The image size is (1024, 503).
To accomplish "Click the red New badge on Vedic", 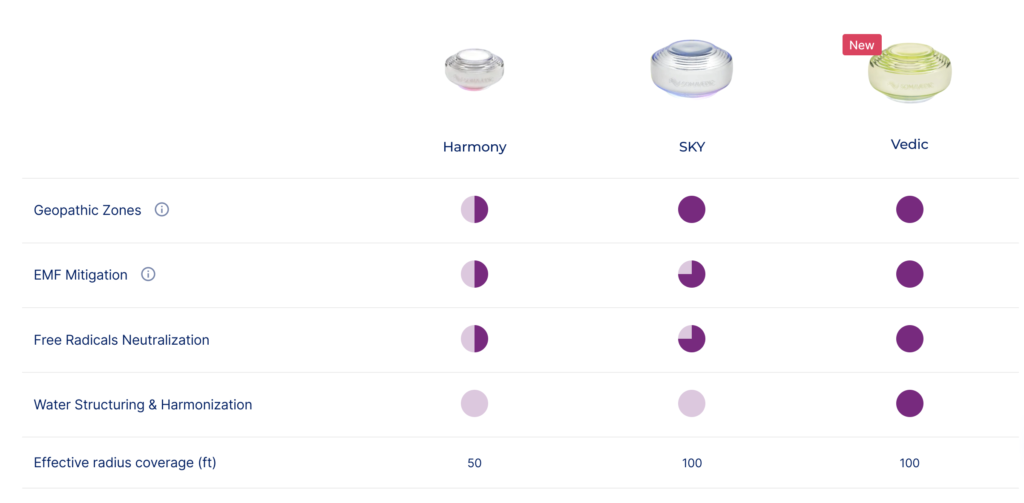I will 862,45.
